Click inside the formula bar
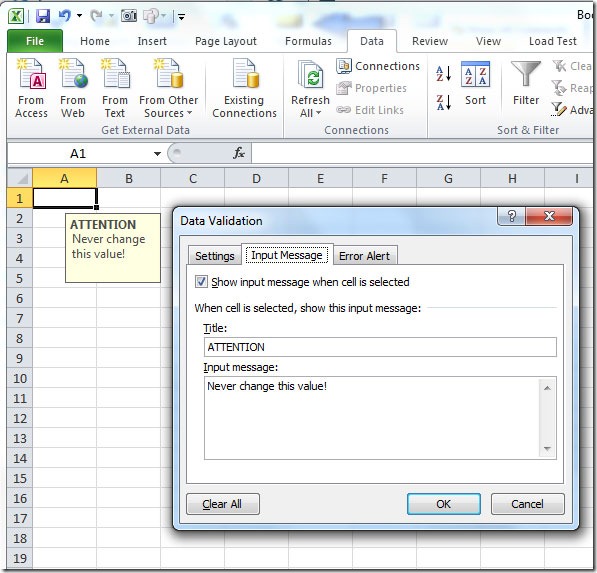This screenshot has width=597, height=573. [422, 153]
